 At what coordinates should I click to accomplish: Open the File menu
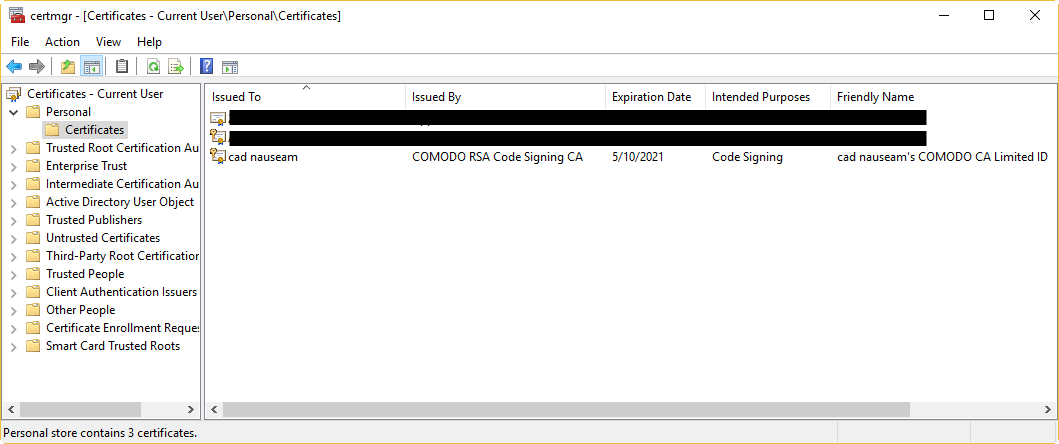(x=20, y=42)
